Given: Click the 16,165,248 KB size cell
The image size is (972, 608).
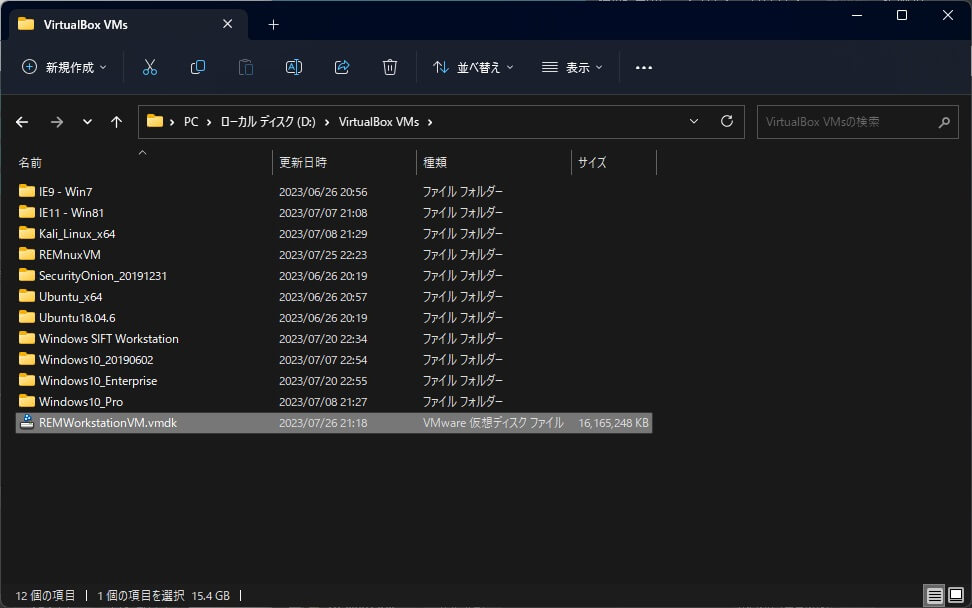Looking at the screenshot, I should (x=614, y=423).
